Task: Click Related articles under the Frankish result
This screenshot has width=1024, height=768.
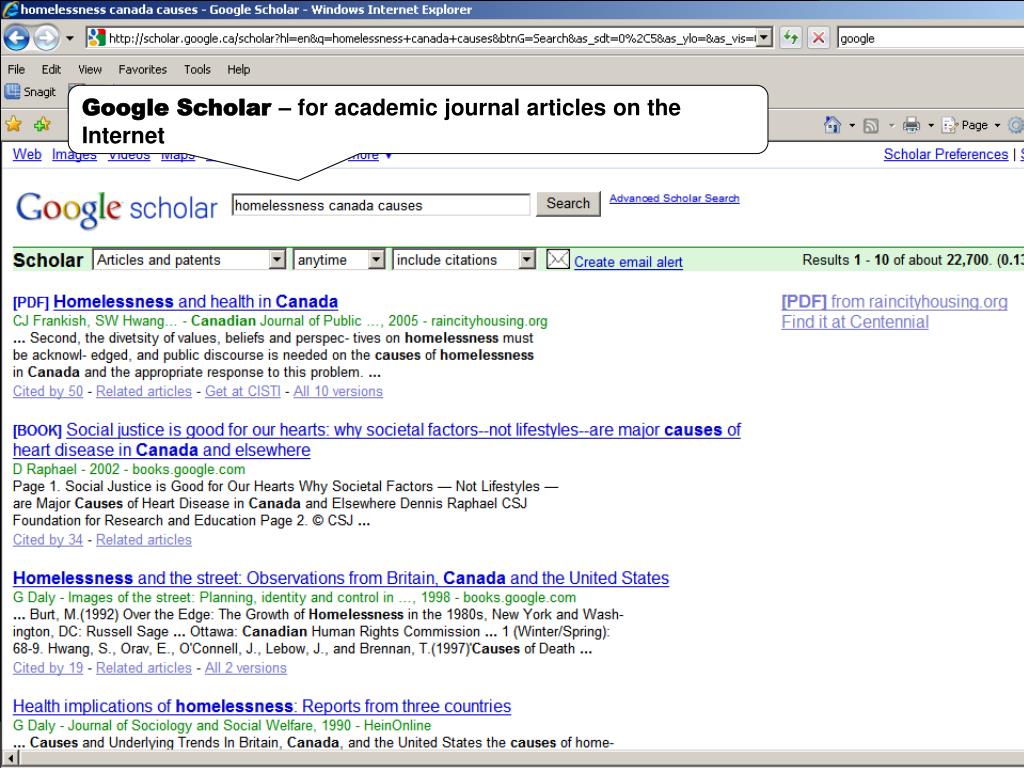Action: click(144, 391)
